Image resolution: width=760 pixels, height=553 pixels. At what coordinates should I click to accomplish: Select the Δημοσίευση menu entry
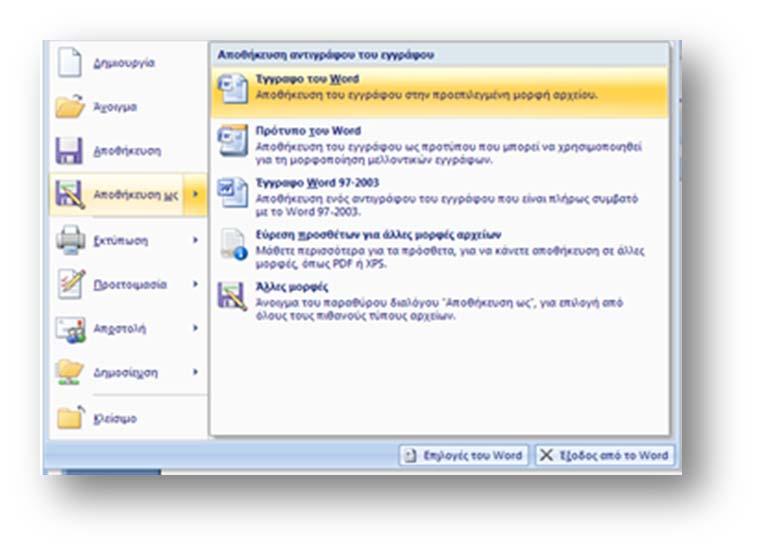128,373
